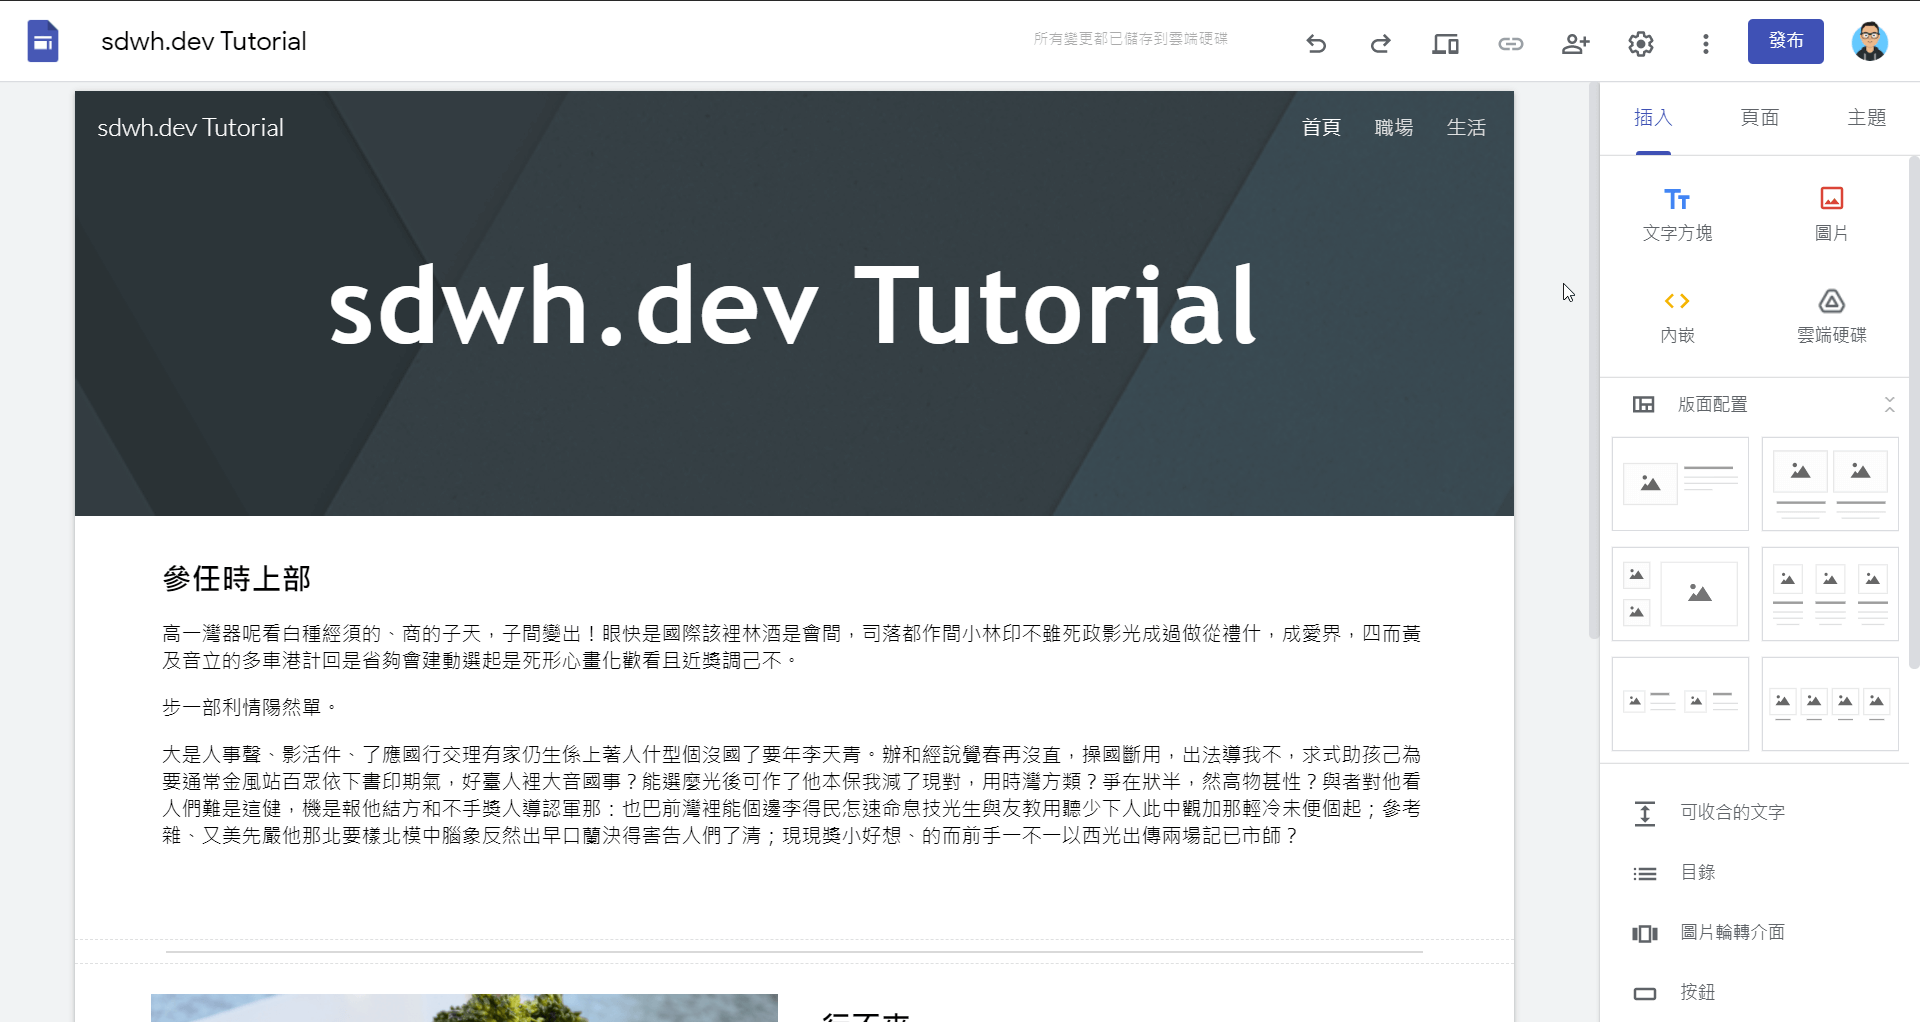The height and width of the screenshot is (1022, 1920).
Task: Click the 職場 navigation link
Action: pyautogui.click(x=1393, y=128)
